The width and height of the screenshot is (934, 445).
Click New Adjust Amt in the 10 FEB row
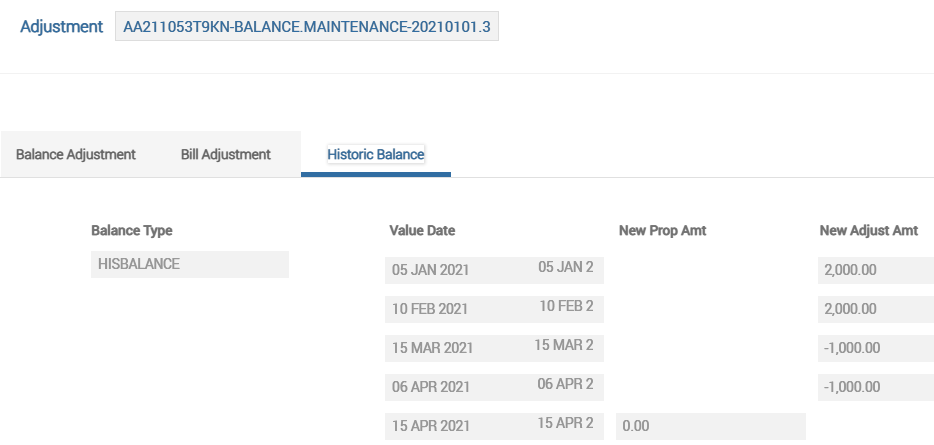(x=875, y=309)
